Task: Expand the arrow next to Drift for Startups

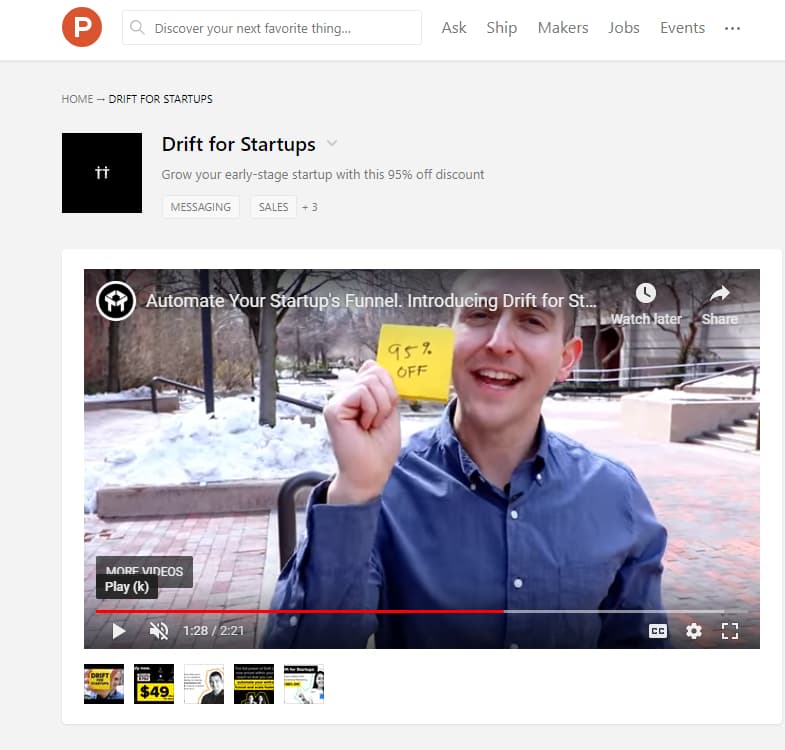Action: pos(332,144)
